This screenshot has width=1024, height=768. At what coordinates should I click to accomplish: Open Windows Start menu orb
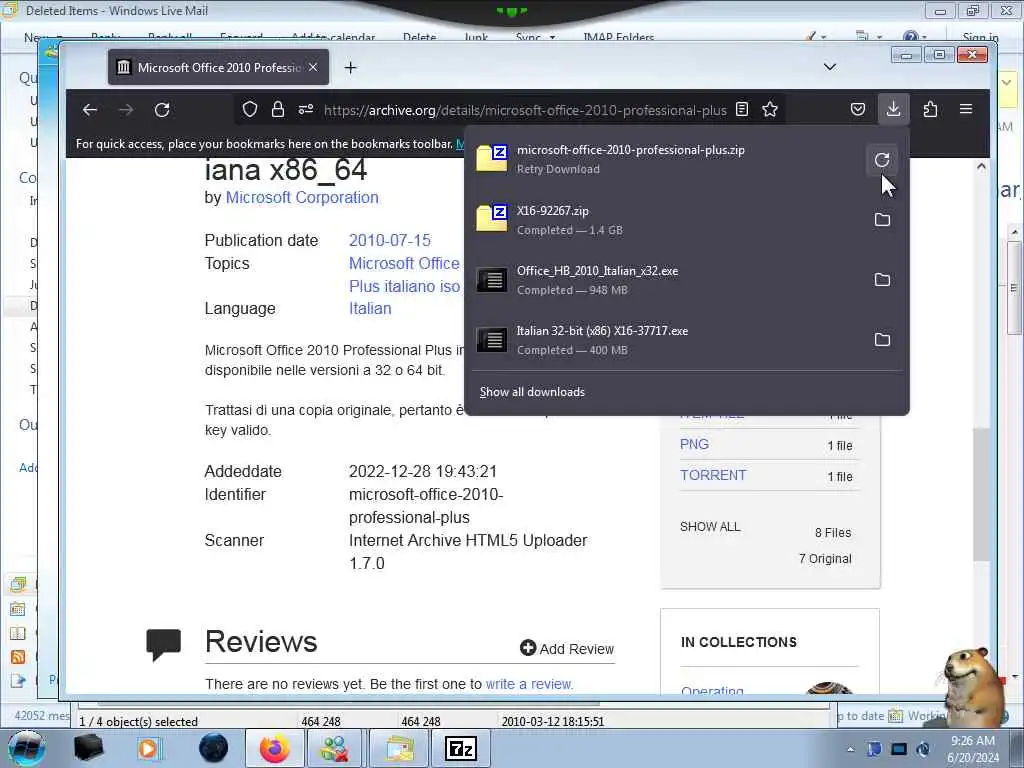(27, 748)
